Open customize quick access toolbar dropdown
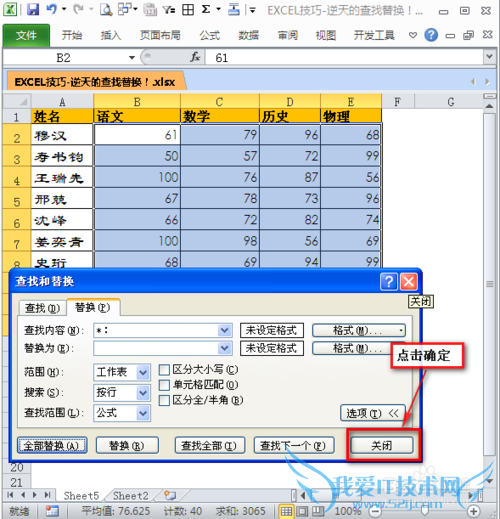 coord(252,10)
